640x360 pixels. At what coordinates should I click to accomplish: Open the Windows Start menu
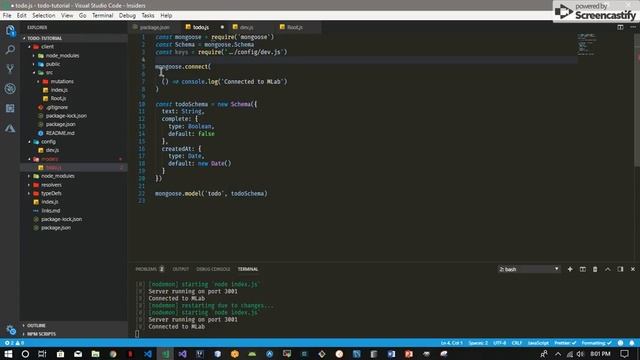[8, 354]
